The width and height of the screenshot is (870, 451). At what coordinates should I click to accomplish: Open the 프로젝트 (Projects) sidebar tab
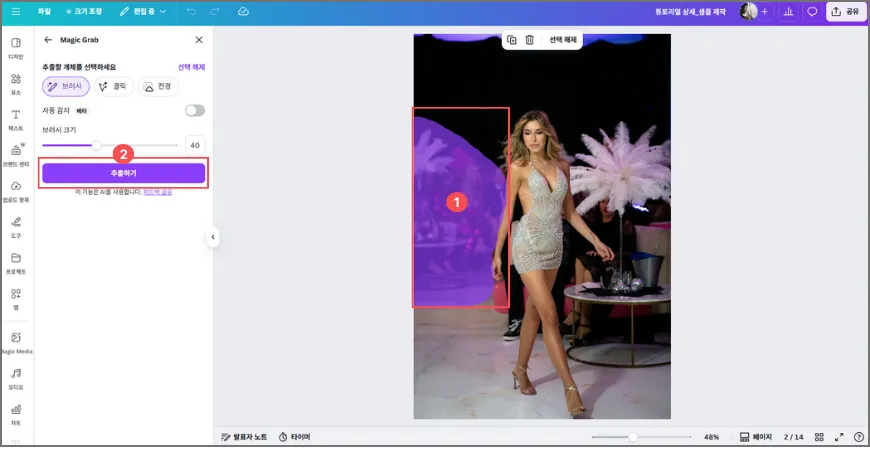pos(16,263)
